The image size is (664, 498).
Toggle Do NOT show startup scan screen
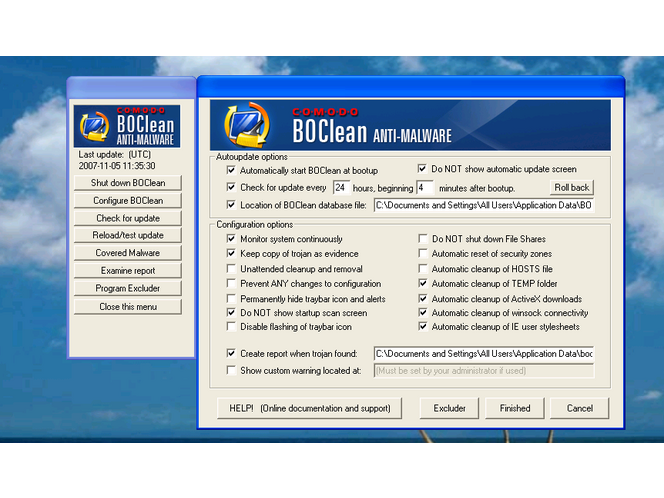[231, 313]
